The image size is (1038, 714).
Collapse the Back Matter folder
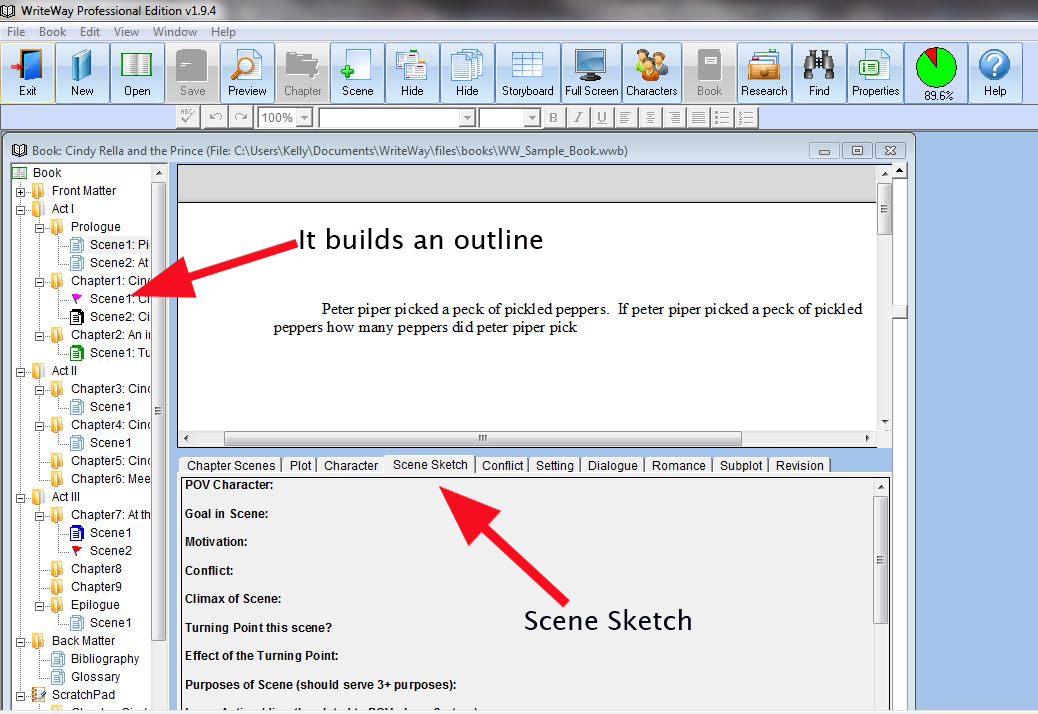pos(21,642)
